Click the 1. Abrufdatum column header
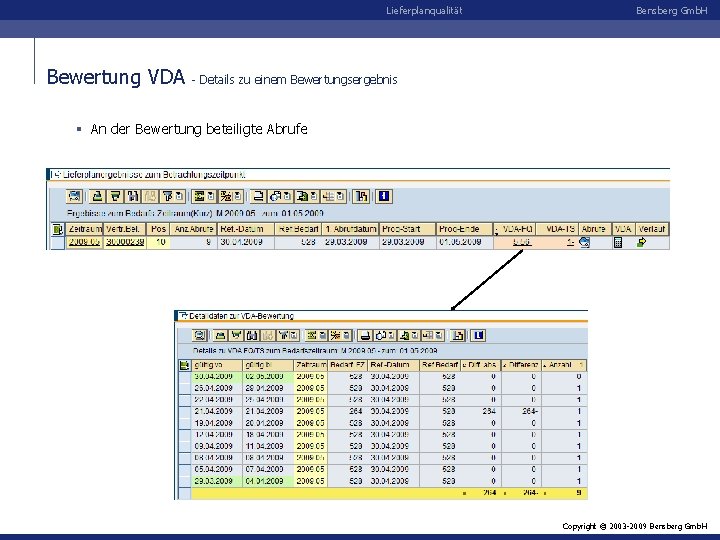 (x=350, y=229)
